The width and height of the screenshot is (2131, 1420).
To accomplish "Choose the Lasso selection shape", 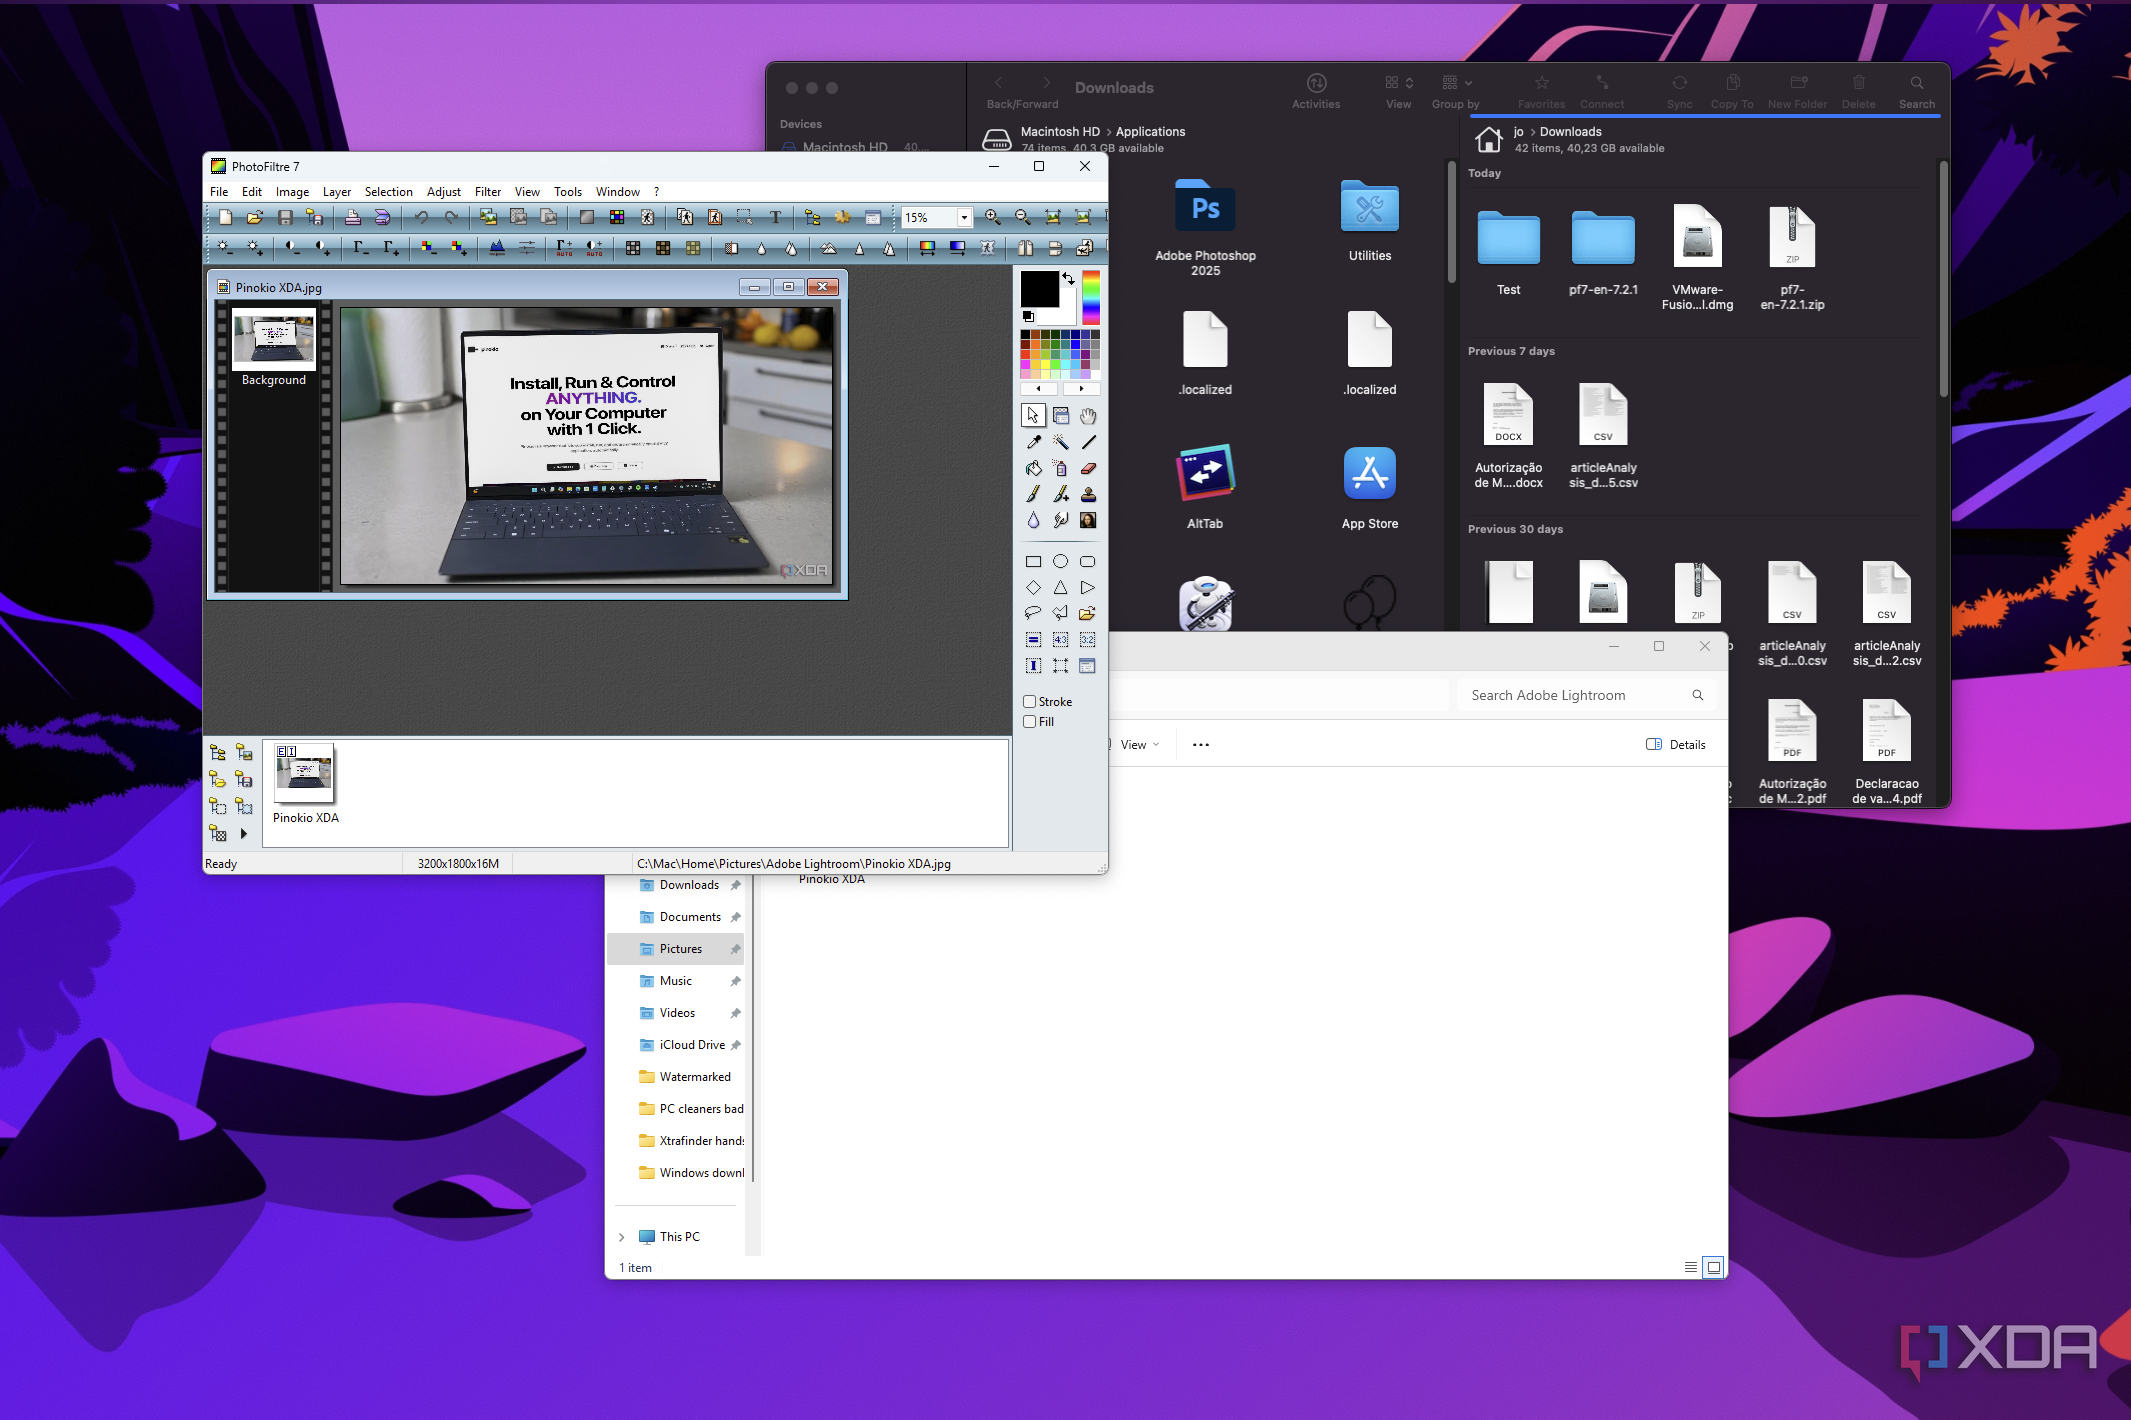I will click(1033, 613).
